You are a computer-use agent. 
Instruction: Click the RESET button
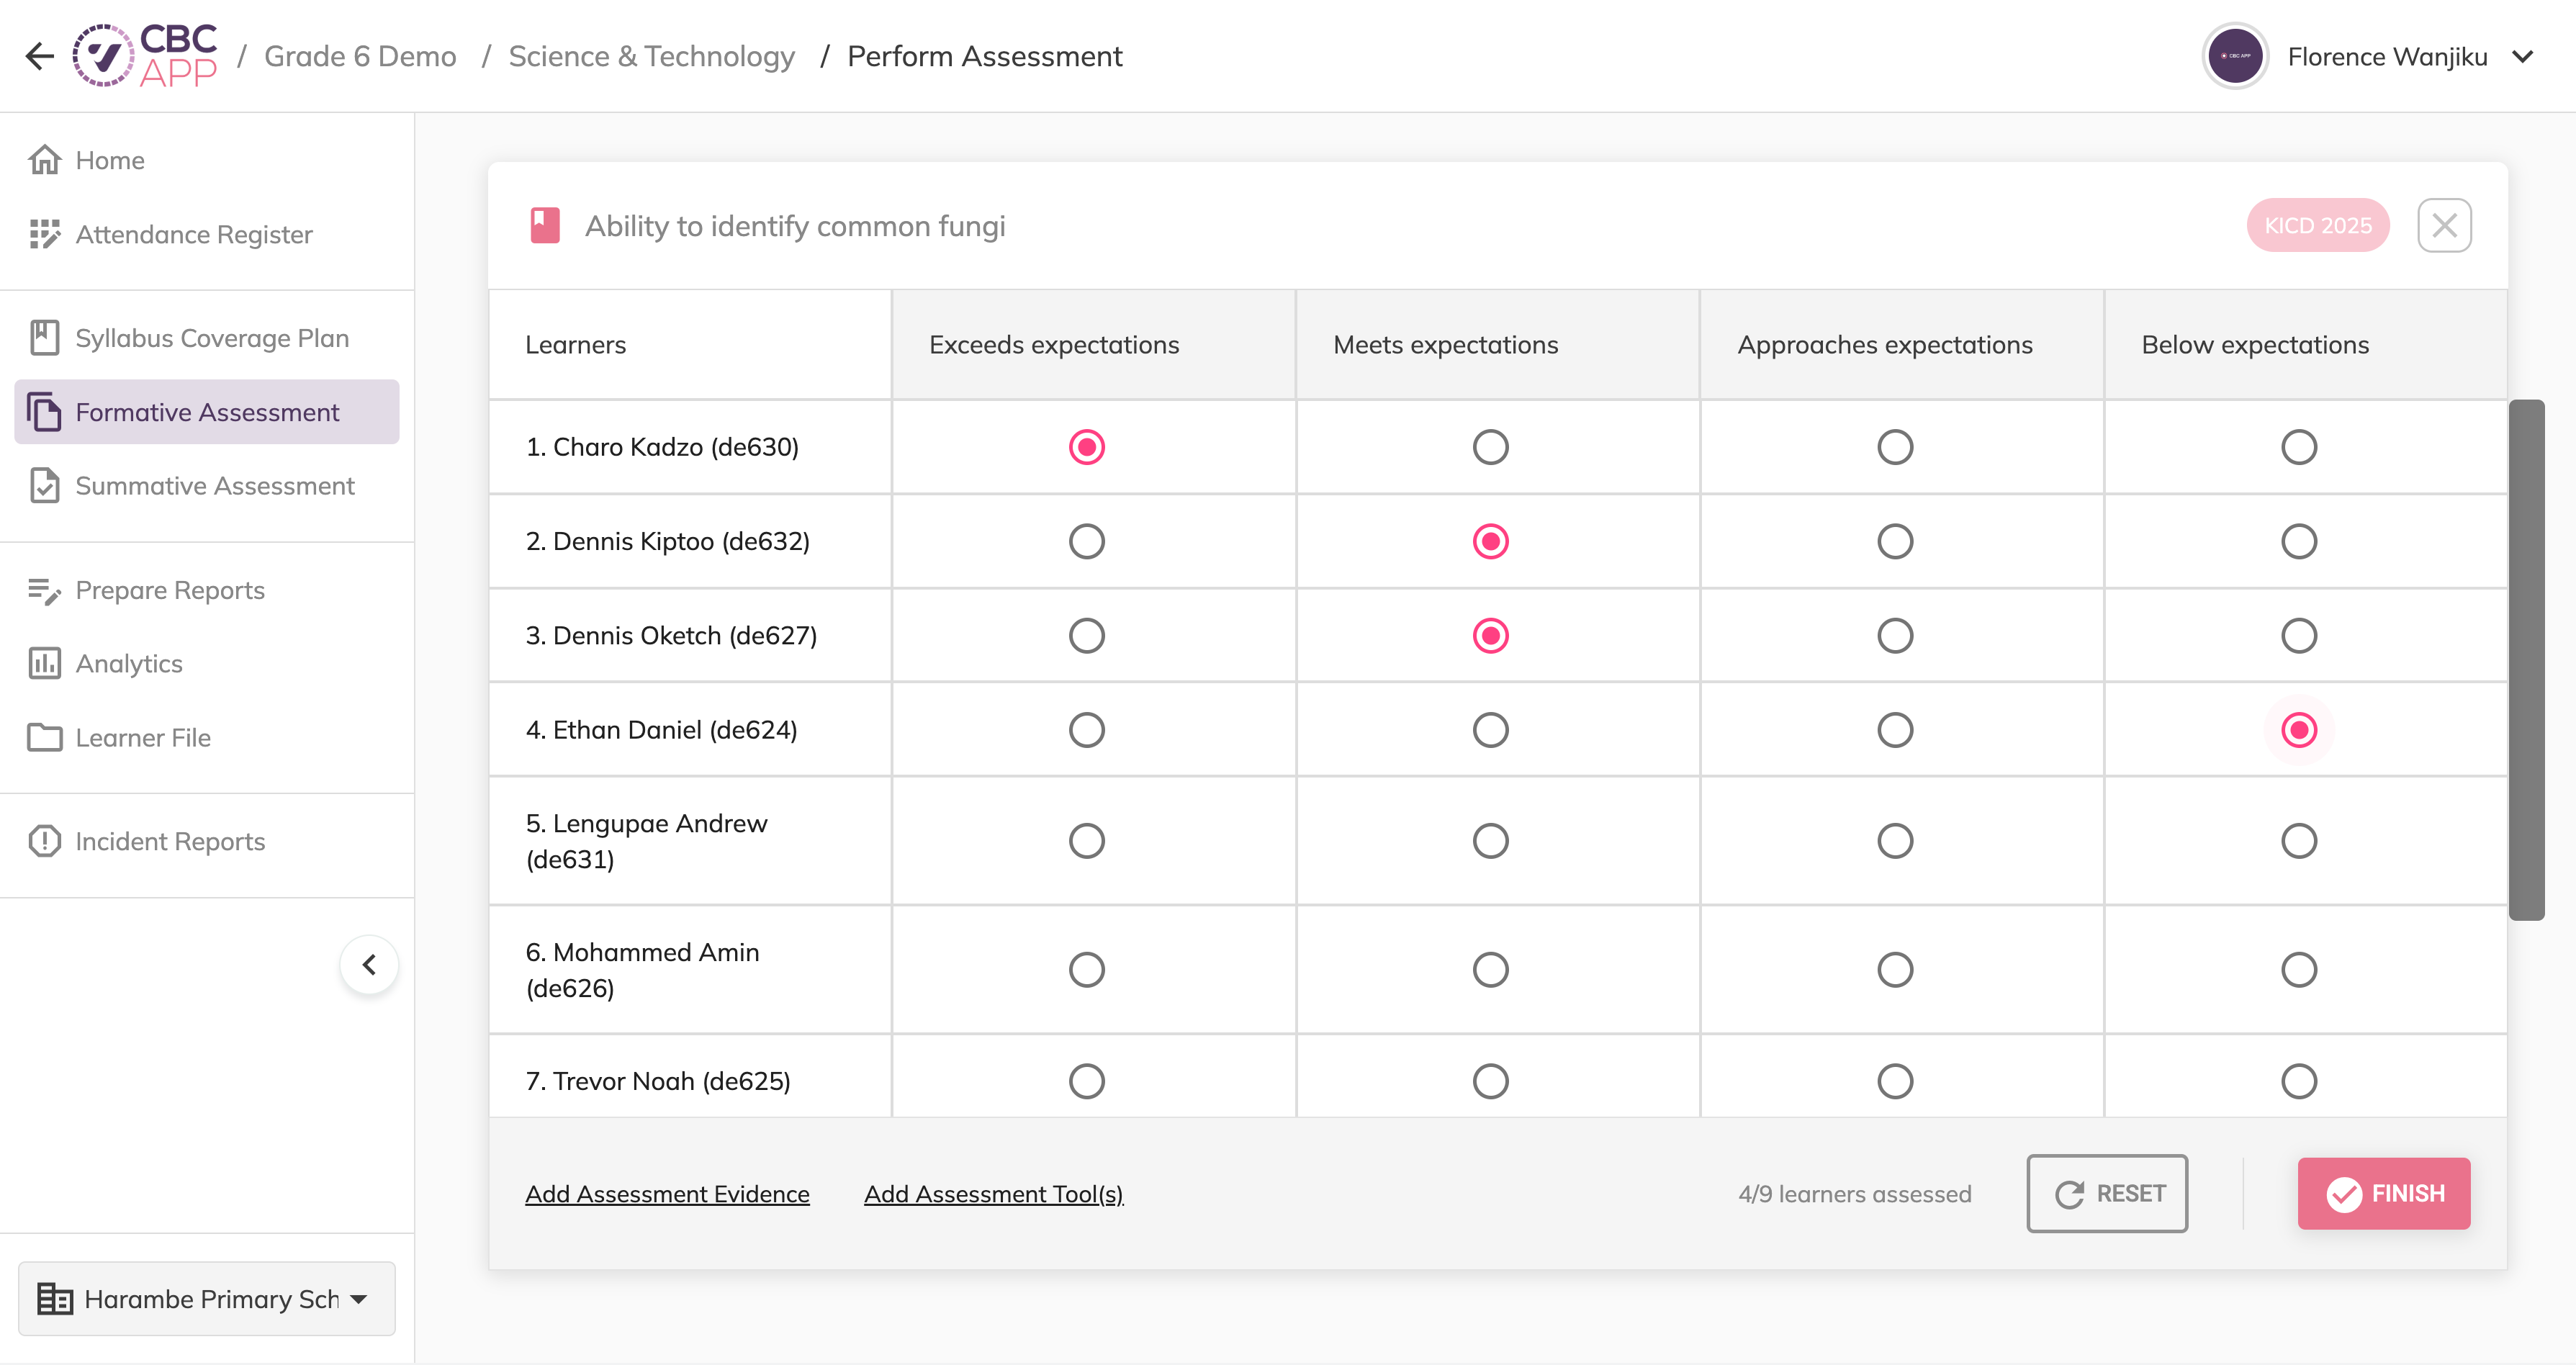click(x=2107, y=1193)
